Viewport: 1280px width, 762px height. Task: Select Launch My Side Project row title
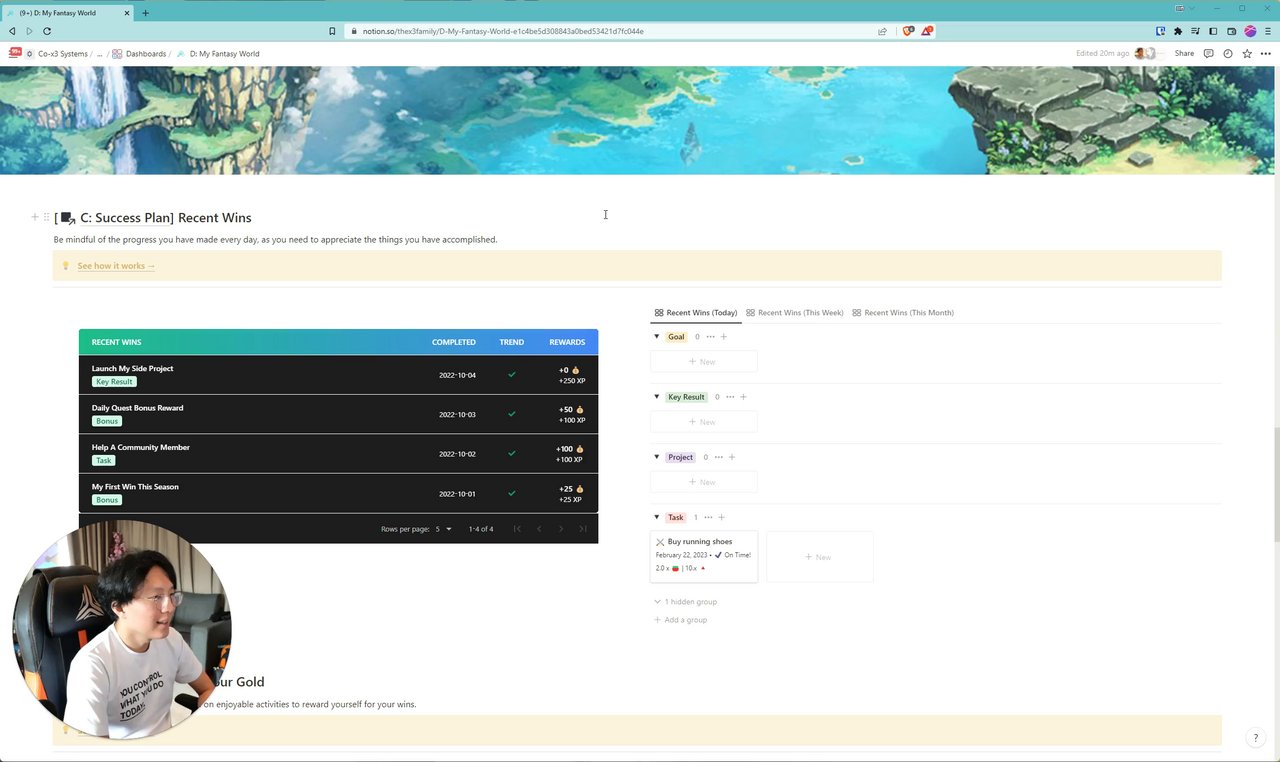[132, 368]
